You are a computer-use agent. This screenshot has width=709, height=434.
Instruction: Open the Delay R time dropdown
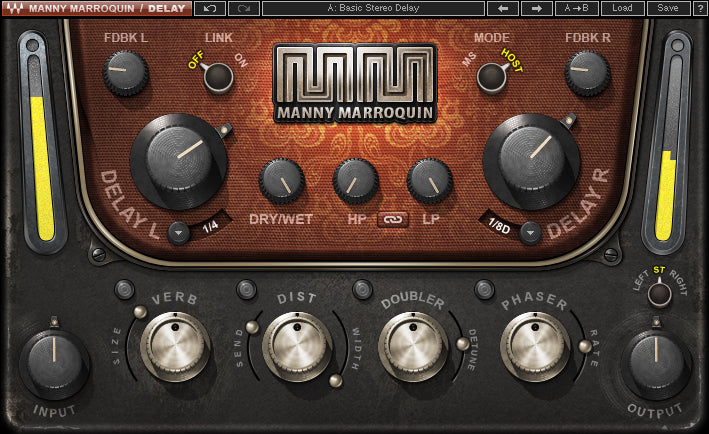(530, 232)
